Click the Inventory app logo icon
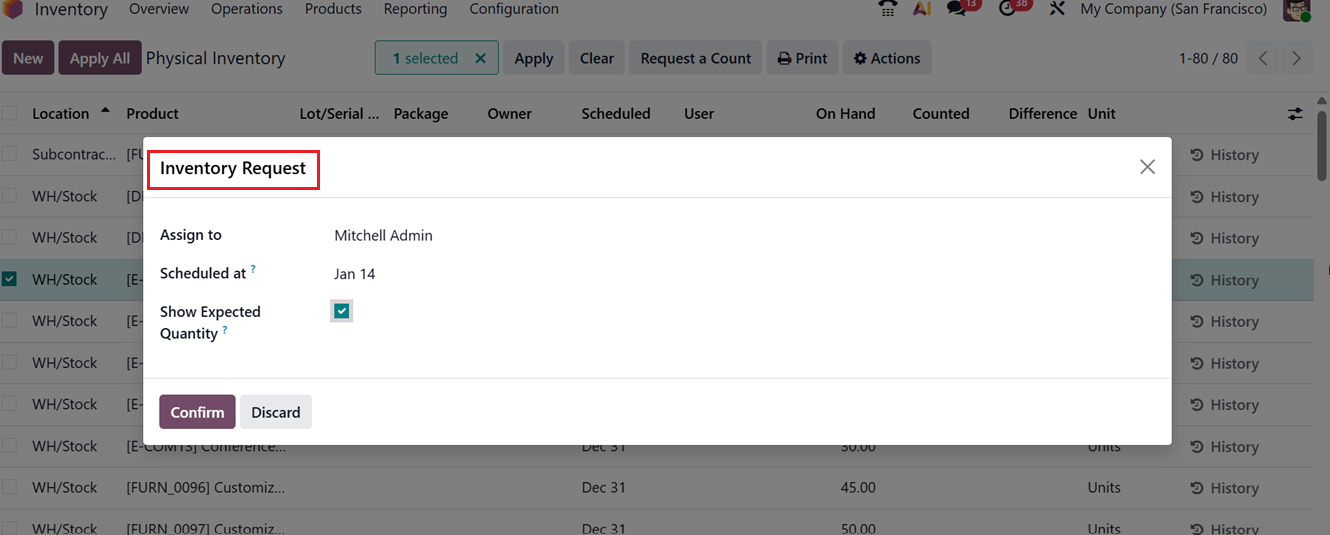1330x535 pixels. tap(13, 9)
